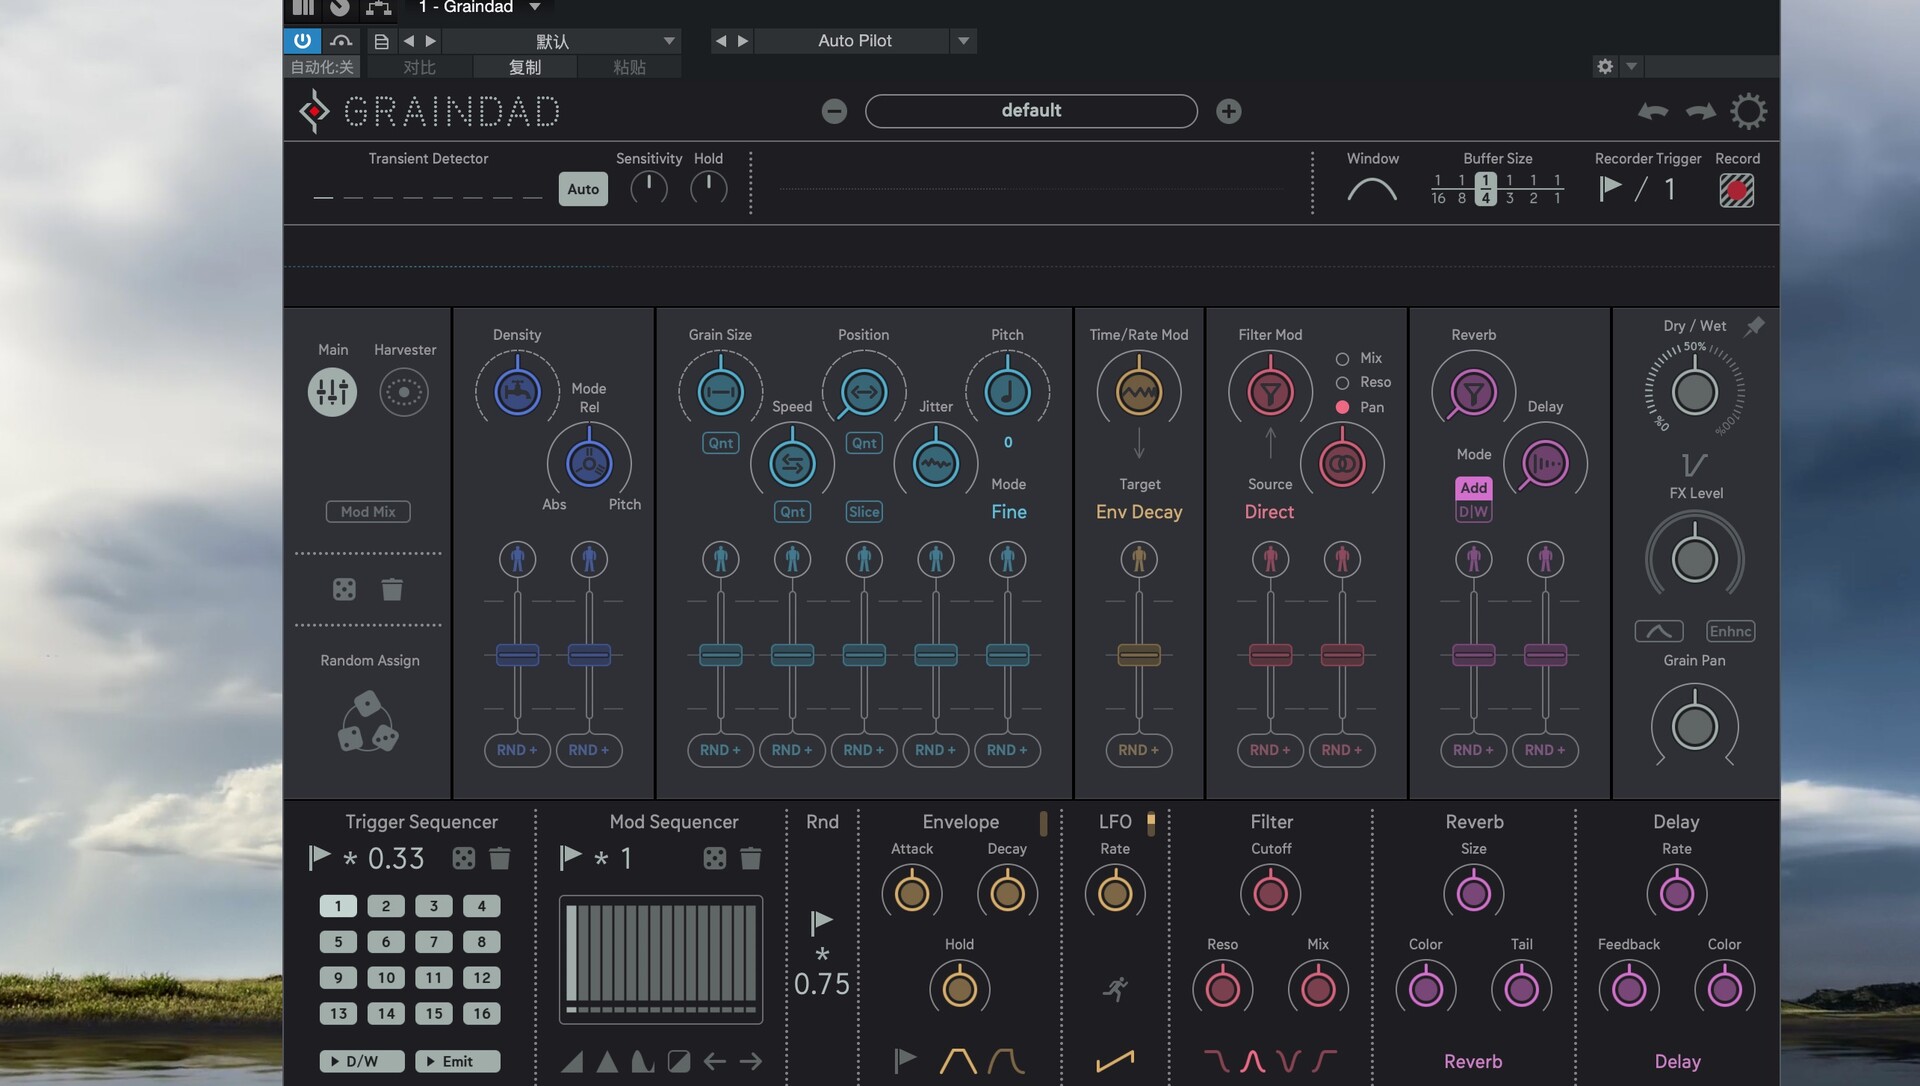Click the Auto button in Transient Detector
1920x1086 pixels.
[x=582, y=188]
